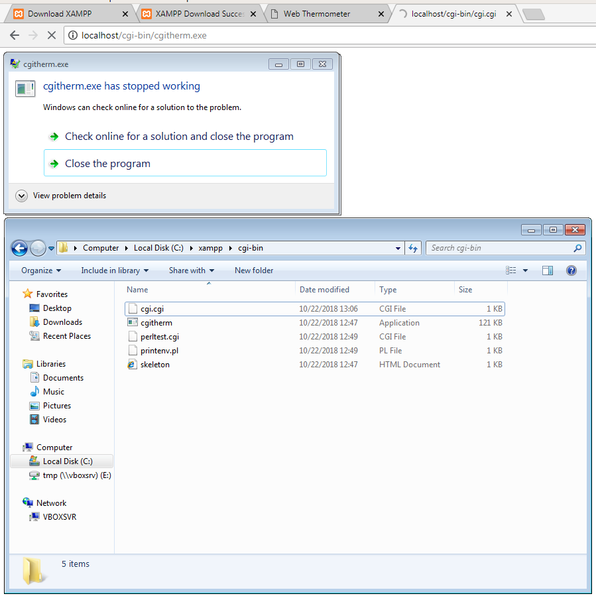Click the browser back arrow
The image size is (596, 600).
(x=15, y=36)
